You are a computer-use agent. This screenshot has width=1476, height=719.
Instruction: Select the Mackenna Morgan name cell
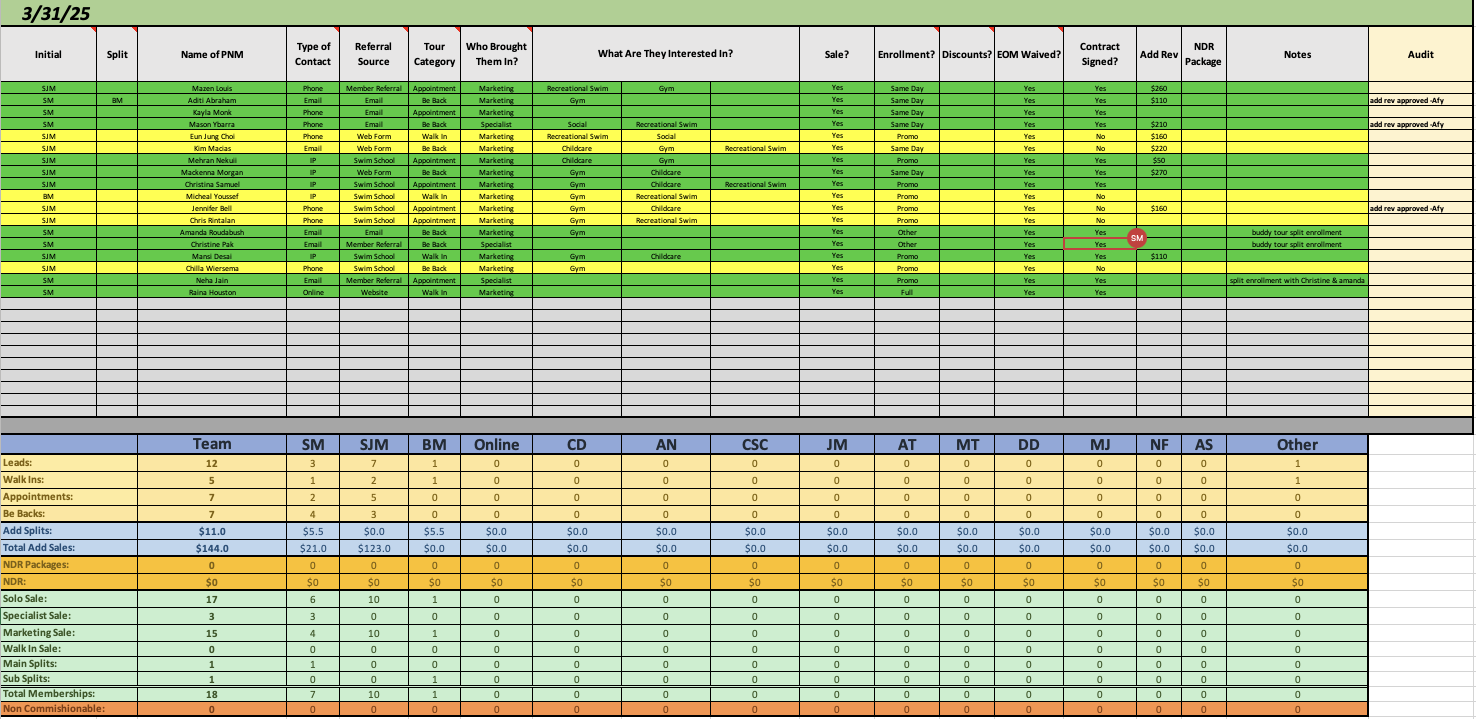click(x=212, y=172)
